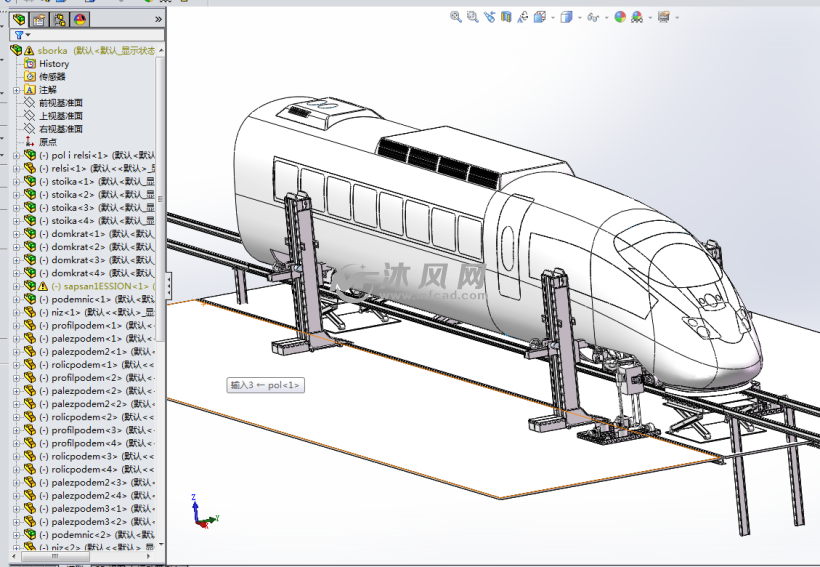Click the Edit Appearance color ball icon

pyautogui.click(x=620, y=17)
